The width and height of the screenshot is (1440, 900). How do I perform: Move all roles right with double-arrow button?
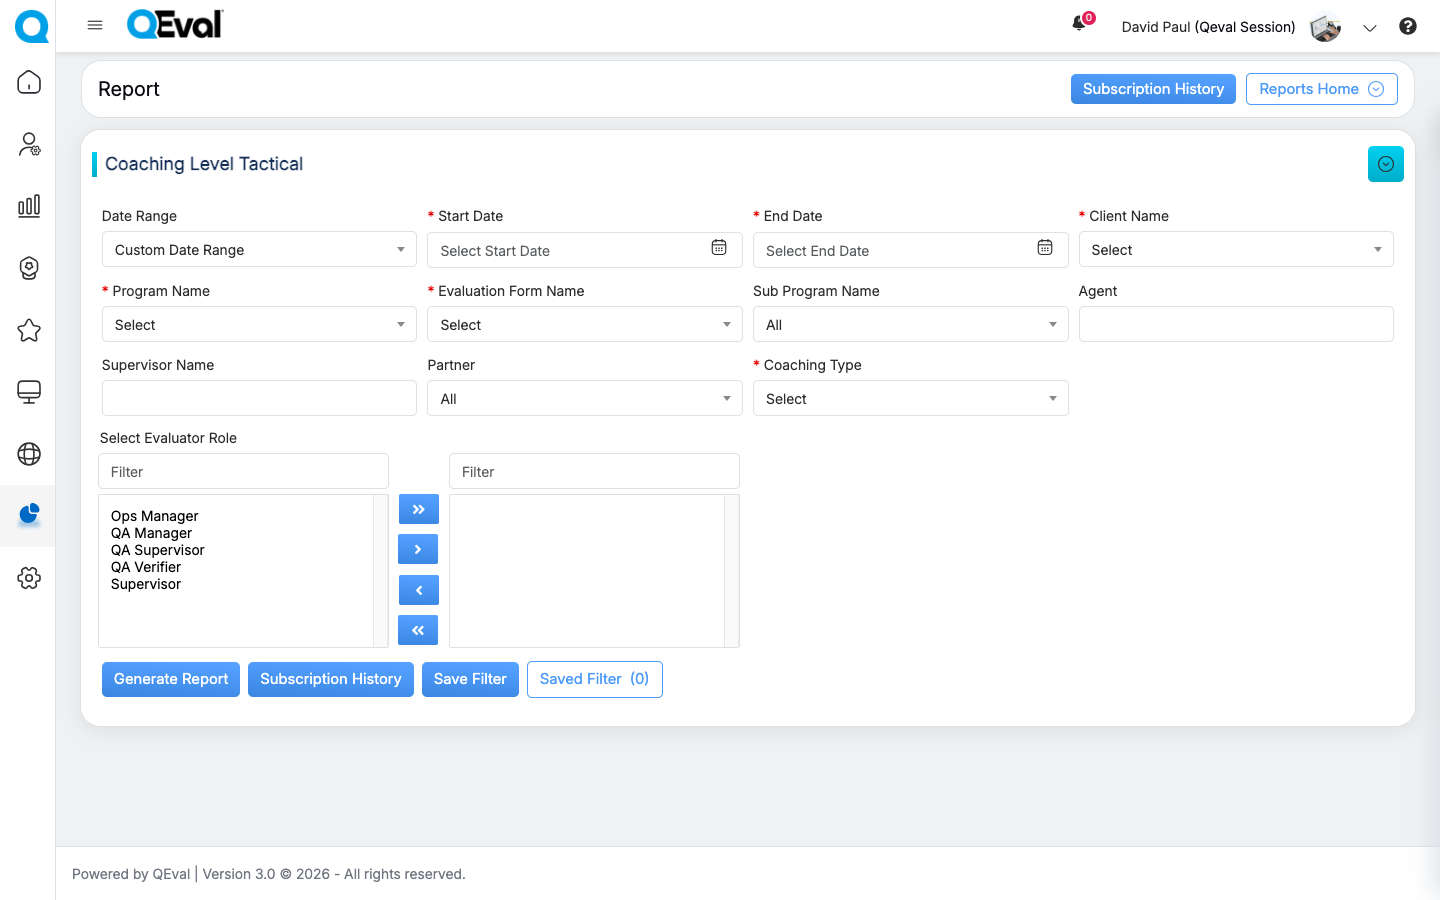pyautogui.click(x=418, y=509)
